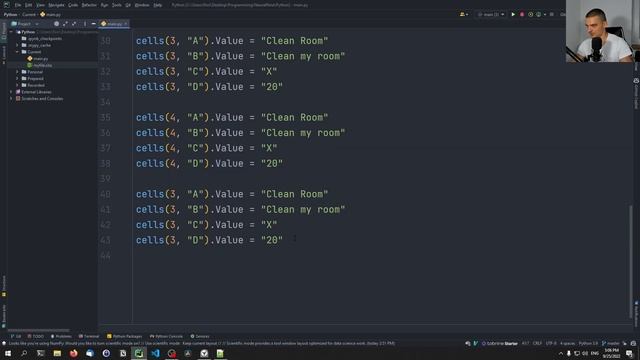Screen dimensions: 640x360
Task: Open the File menu
Action: pyautogui.click(x=18, y=5)
